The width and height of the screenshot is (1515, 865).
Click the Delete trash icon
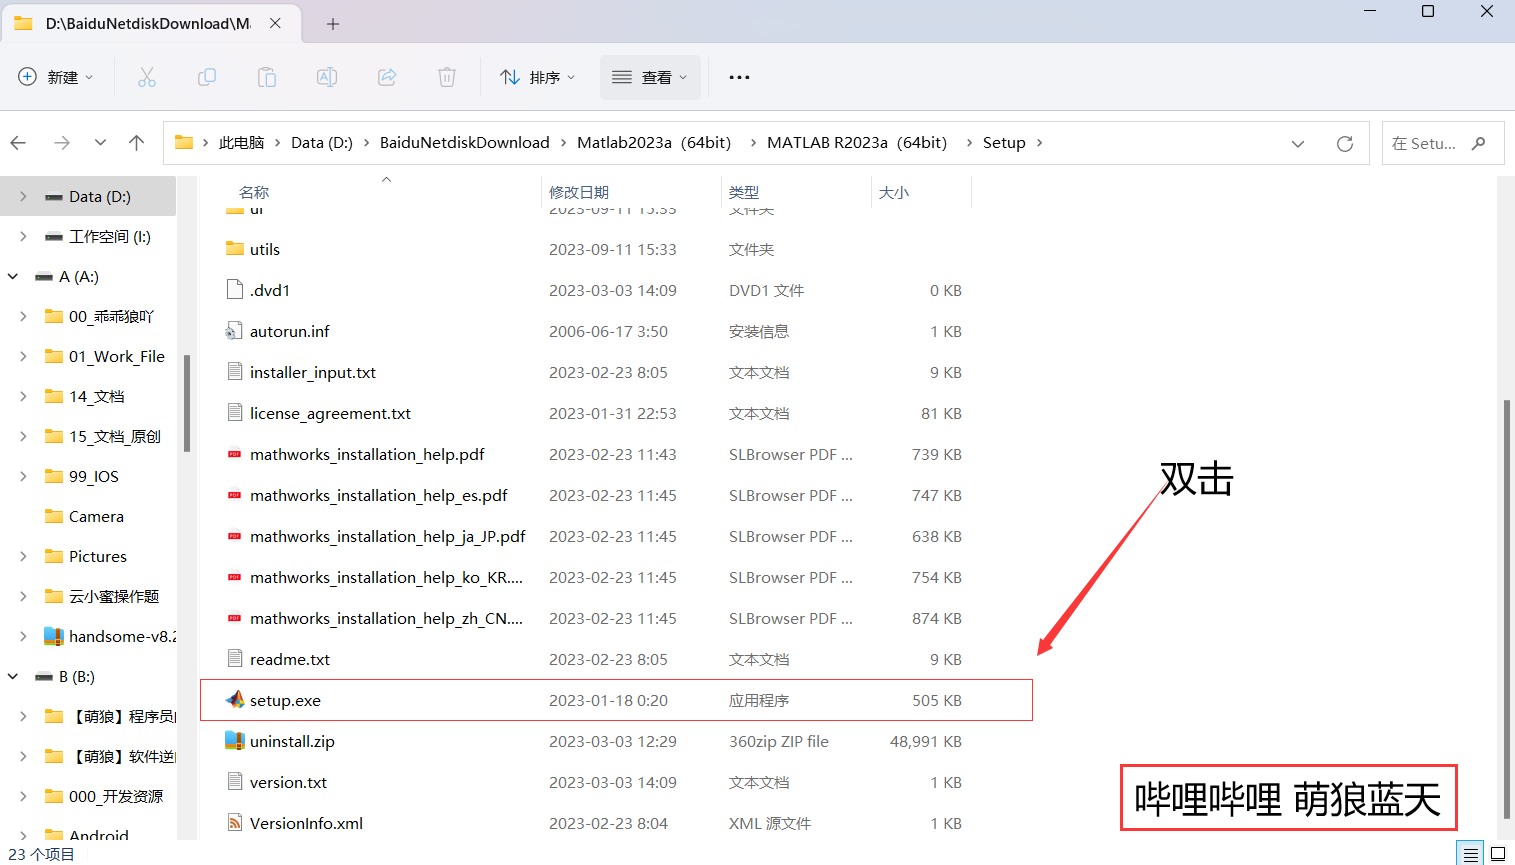(x=447, y=77)
